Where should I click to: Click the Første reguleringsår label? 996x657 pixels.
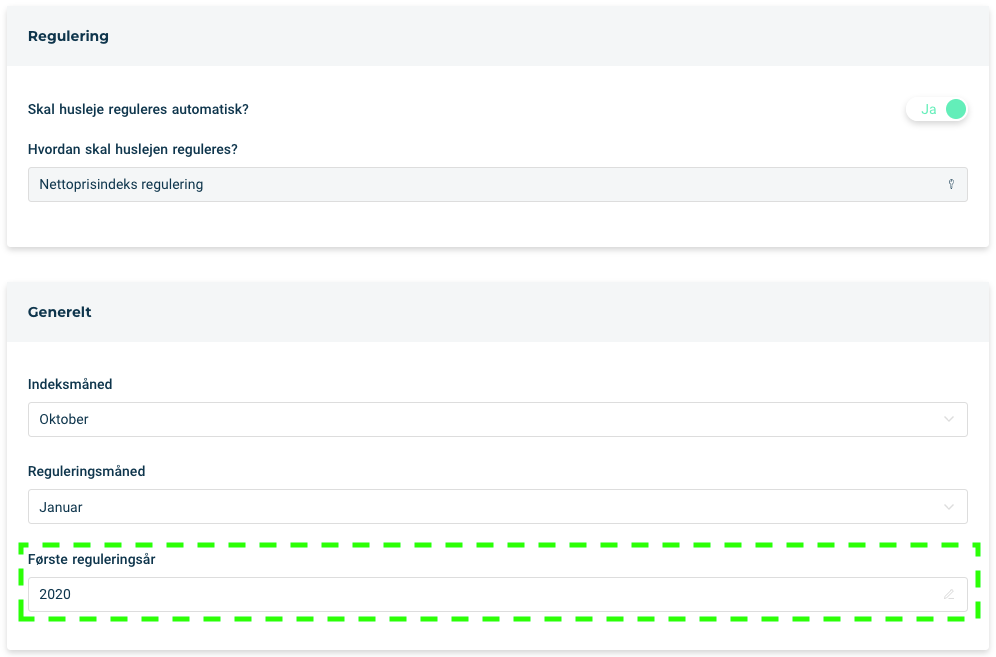click(91, 559)
